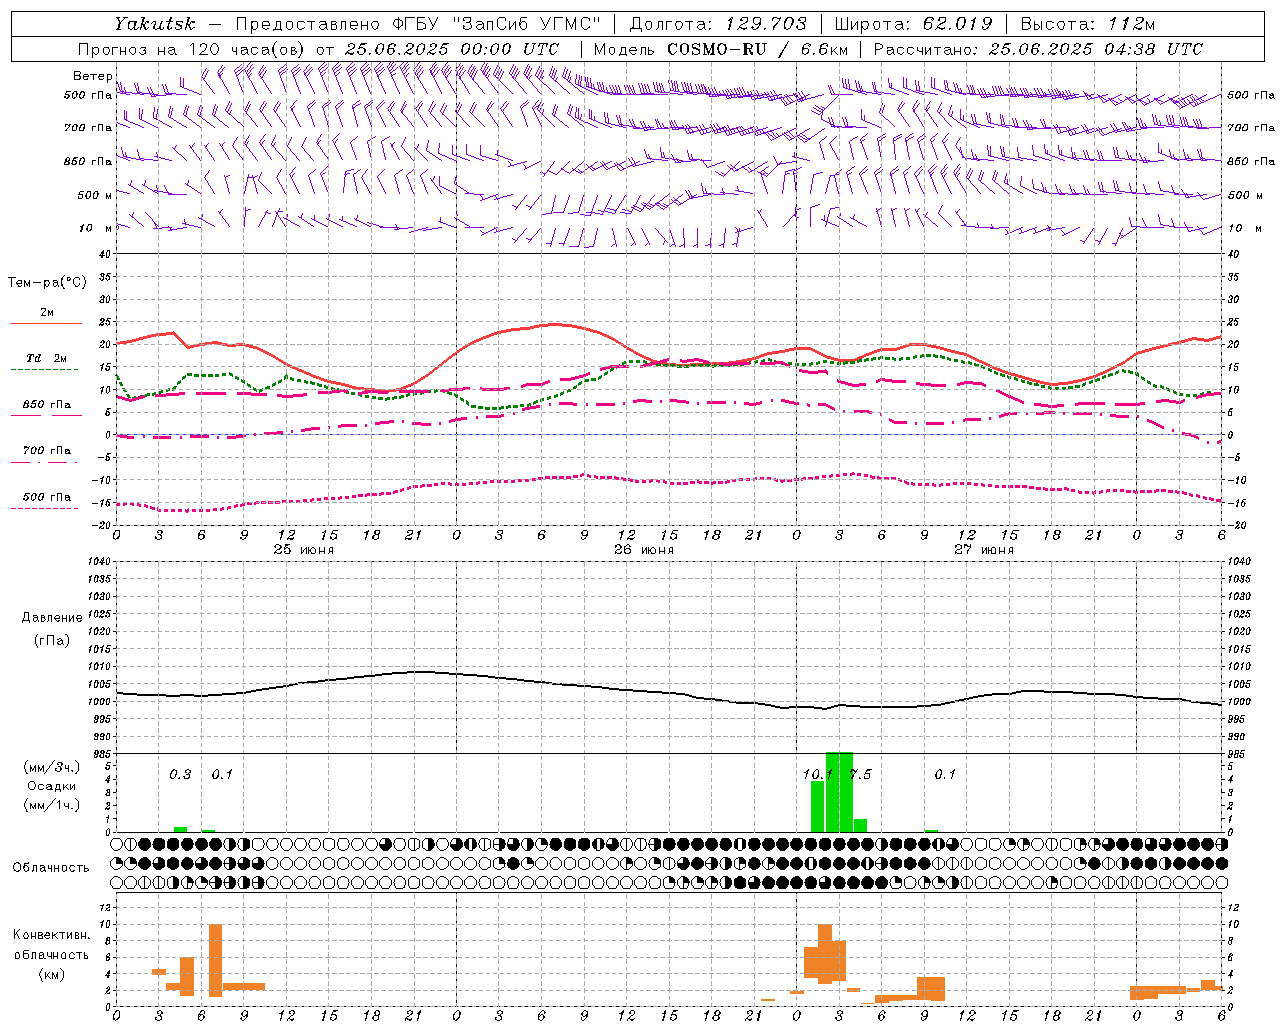Image resolution: width=1280 pixels, height=1024 pixels.
Task: Click the 0.3 precipitation amount label
Action: click(x=180, y=774)
